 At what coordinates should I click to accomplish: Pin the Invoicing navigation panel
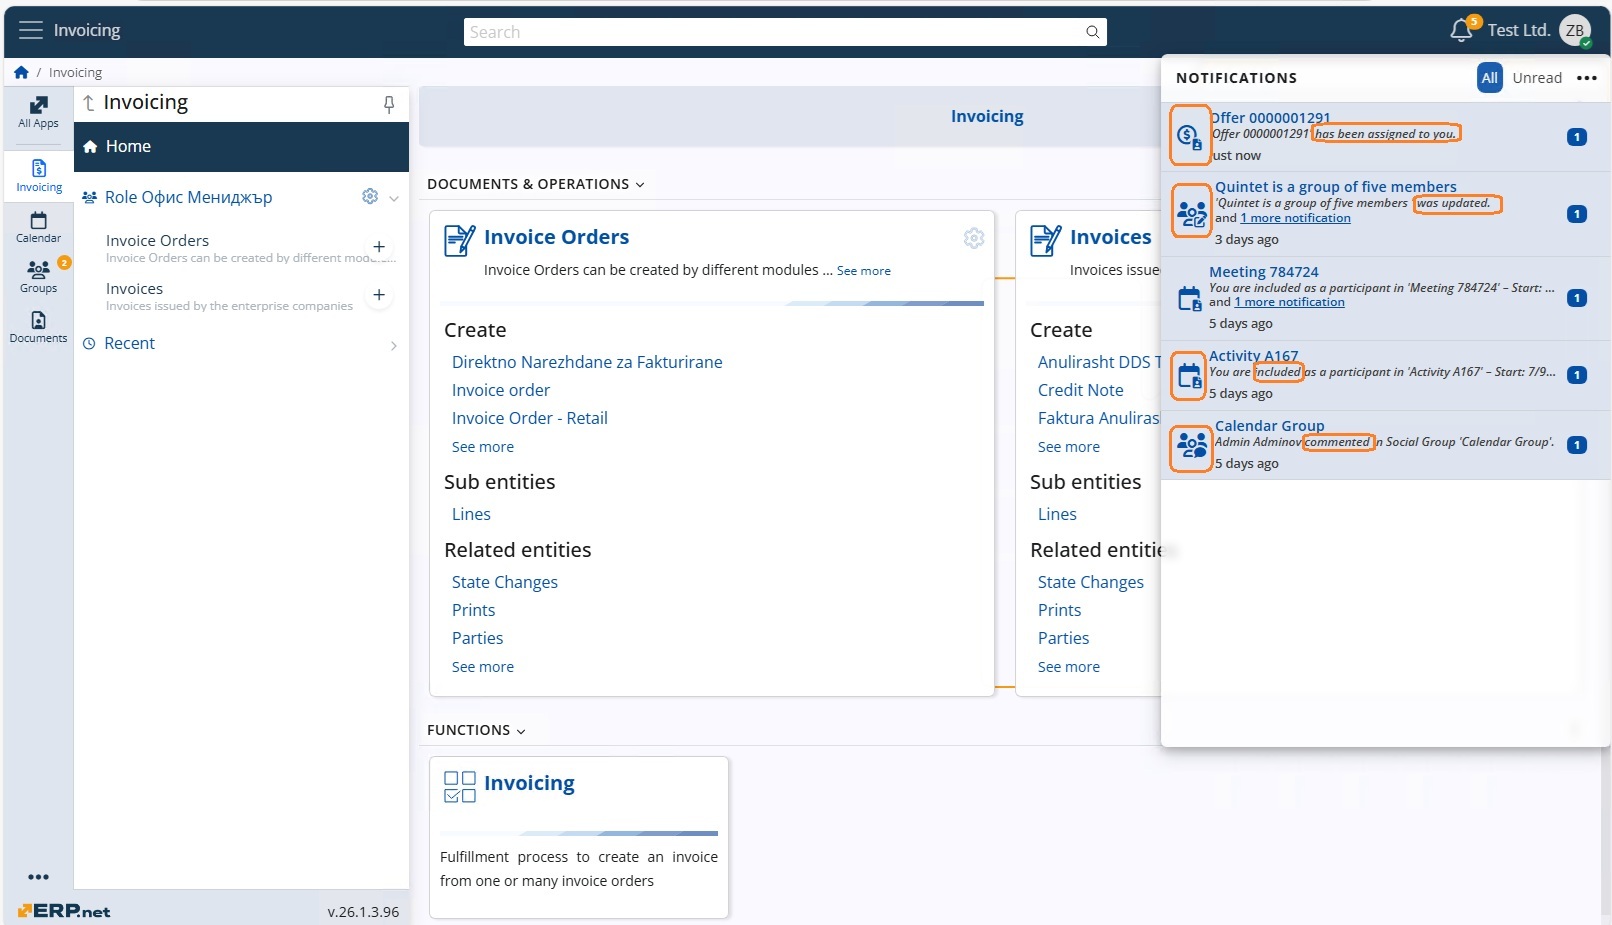pos(389,104)
